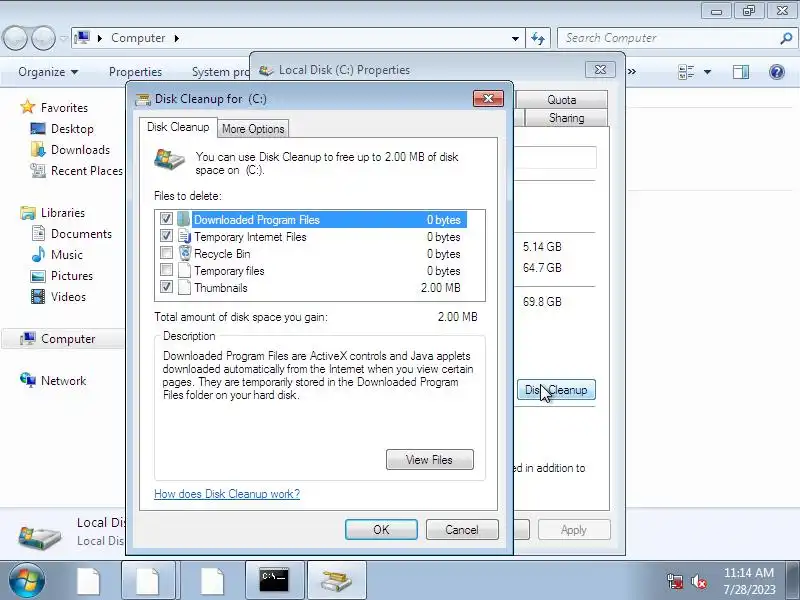The image size is (800, 600).
Task: Click the Temporary files page icon
Action: pos(184,270)
